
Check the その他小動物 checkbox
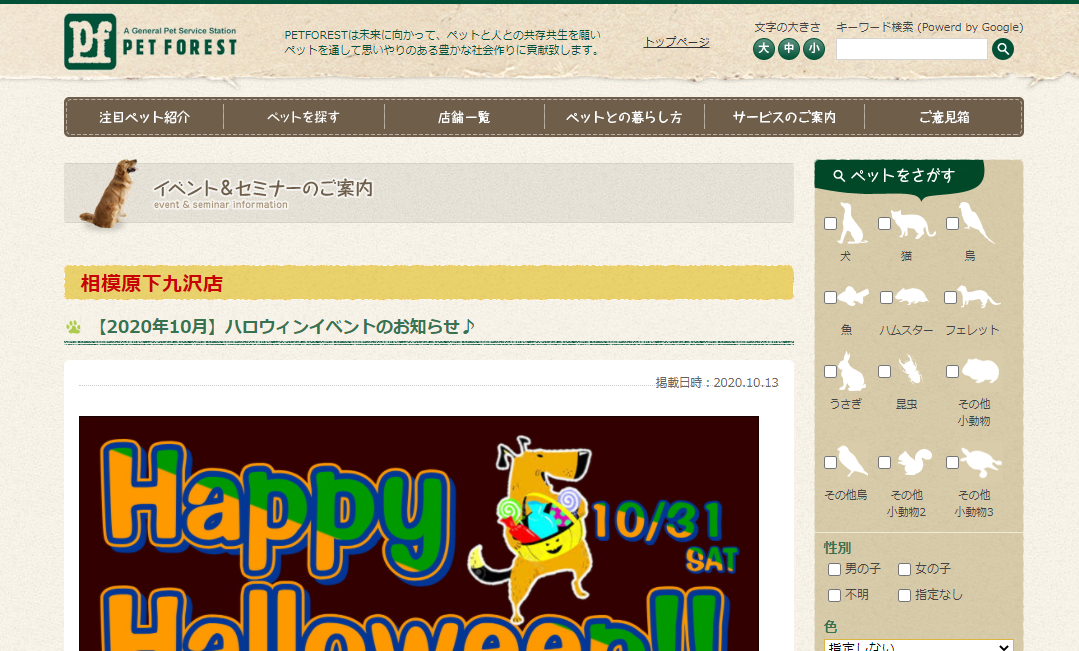pyautogui.click(x=952, y=372)
